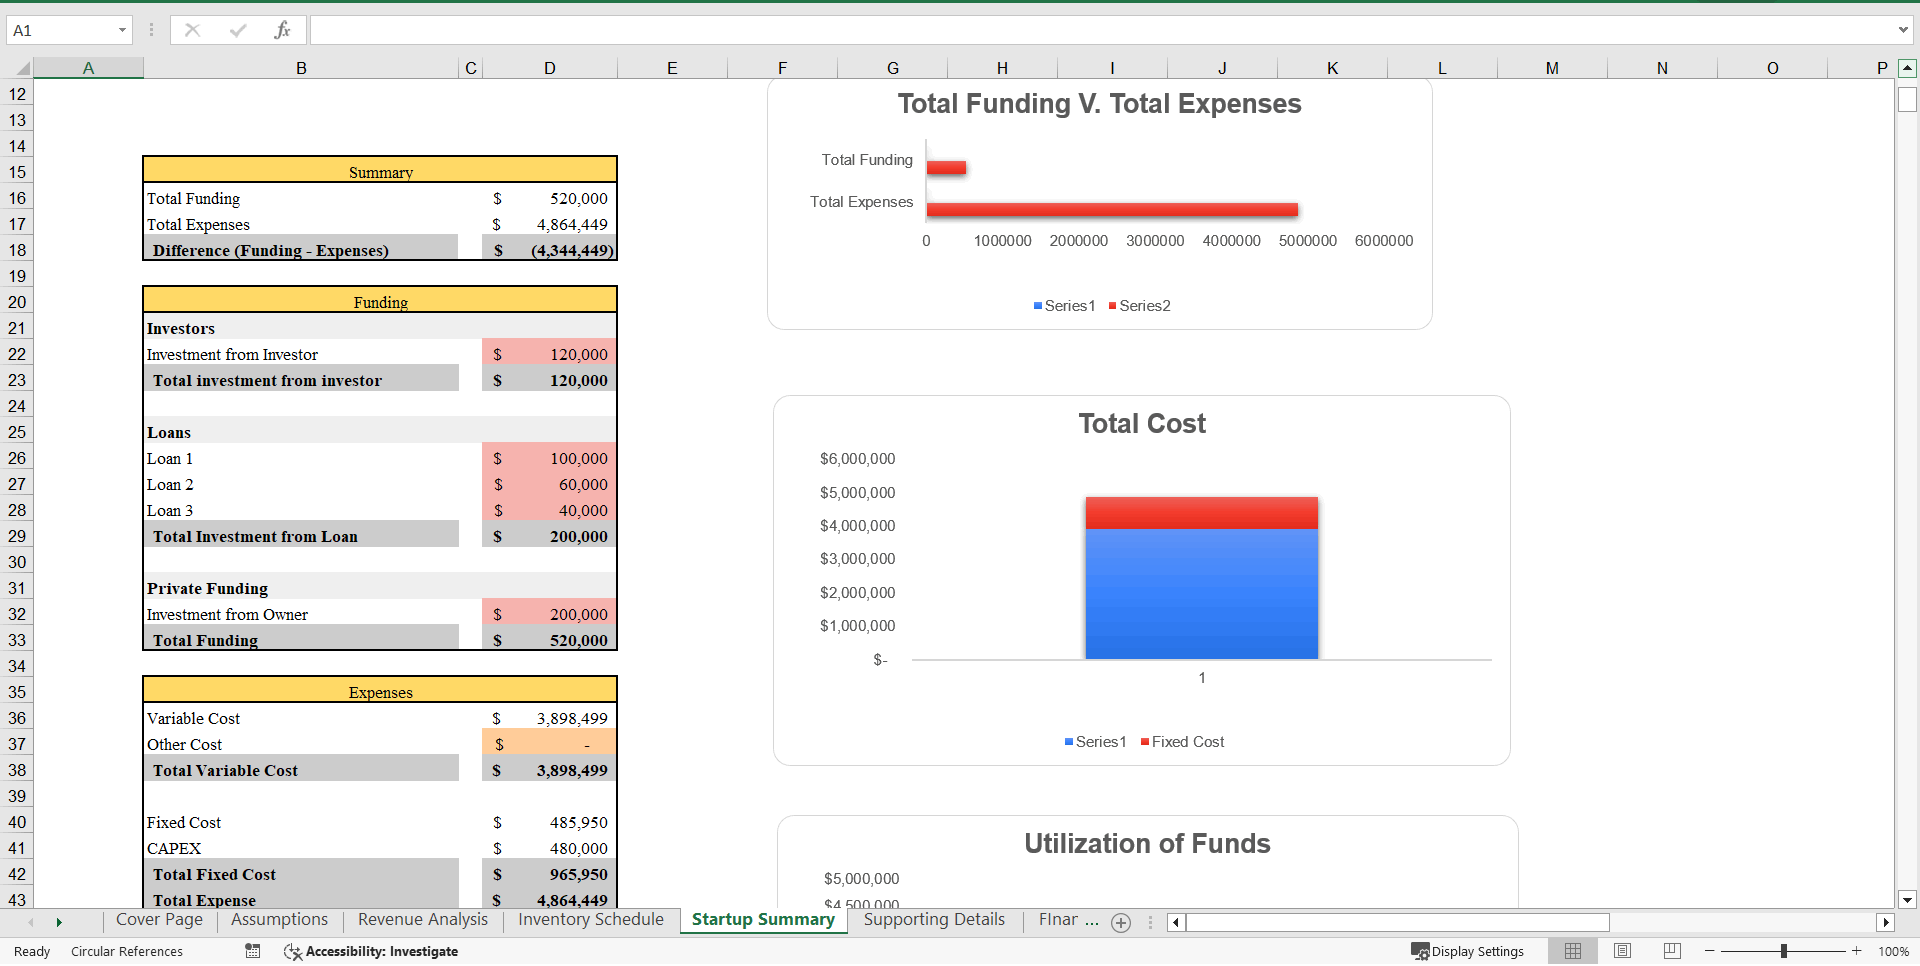Click the Other Cost orange input cell
This screenshot has width=1920, height=966.
click(x=549, y=744)
